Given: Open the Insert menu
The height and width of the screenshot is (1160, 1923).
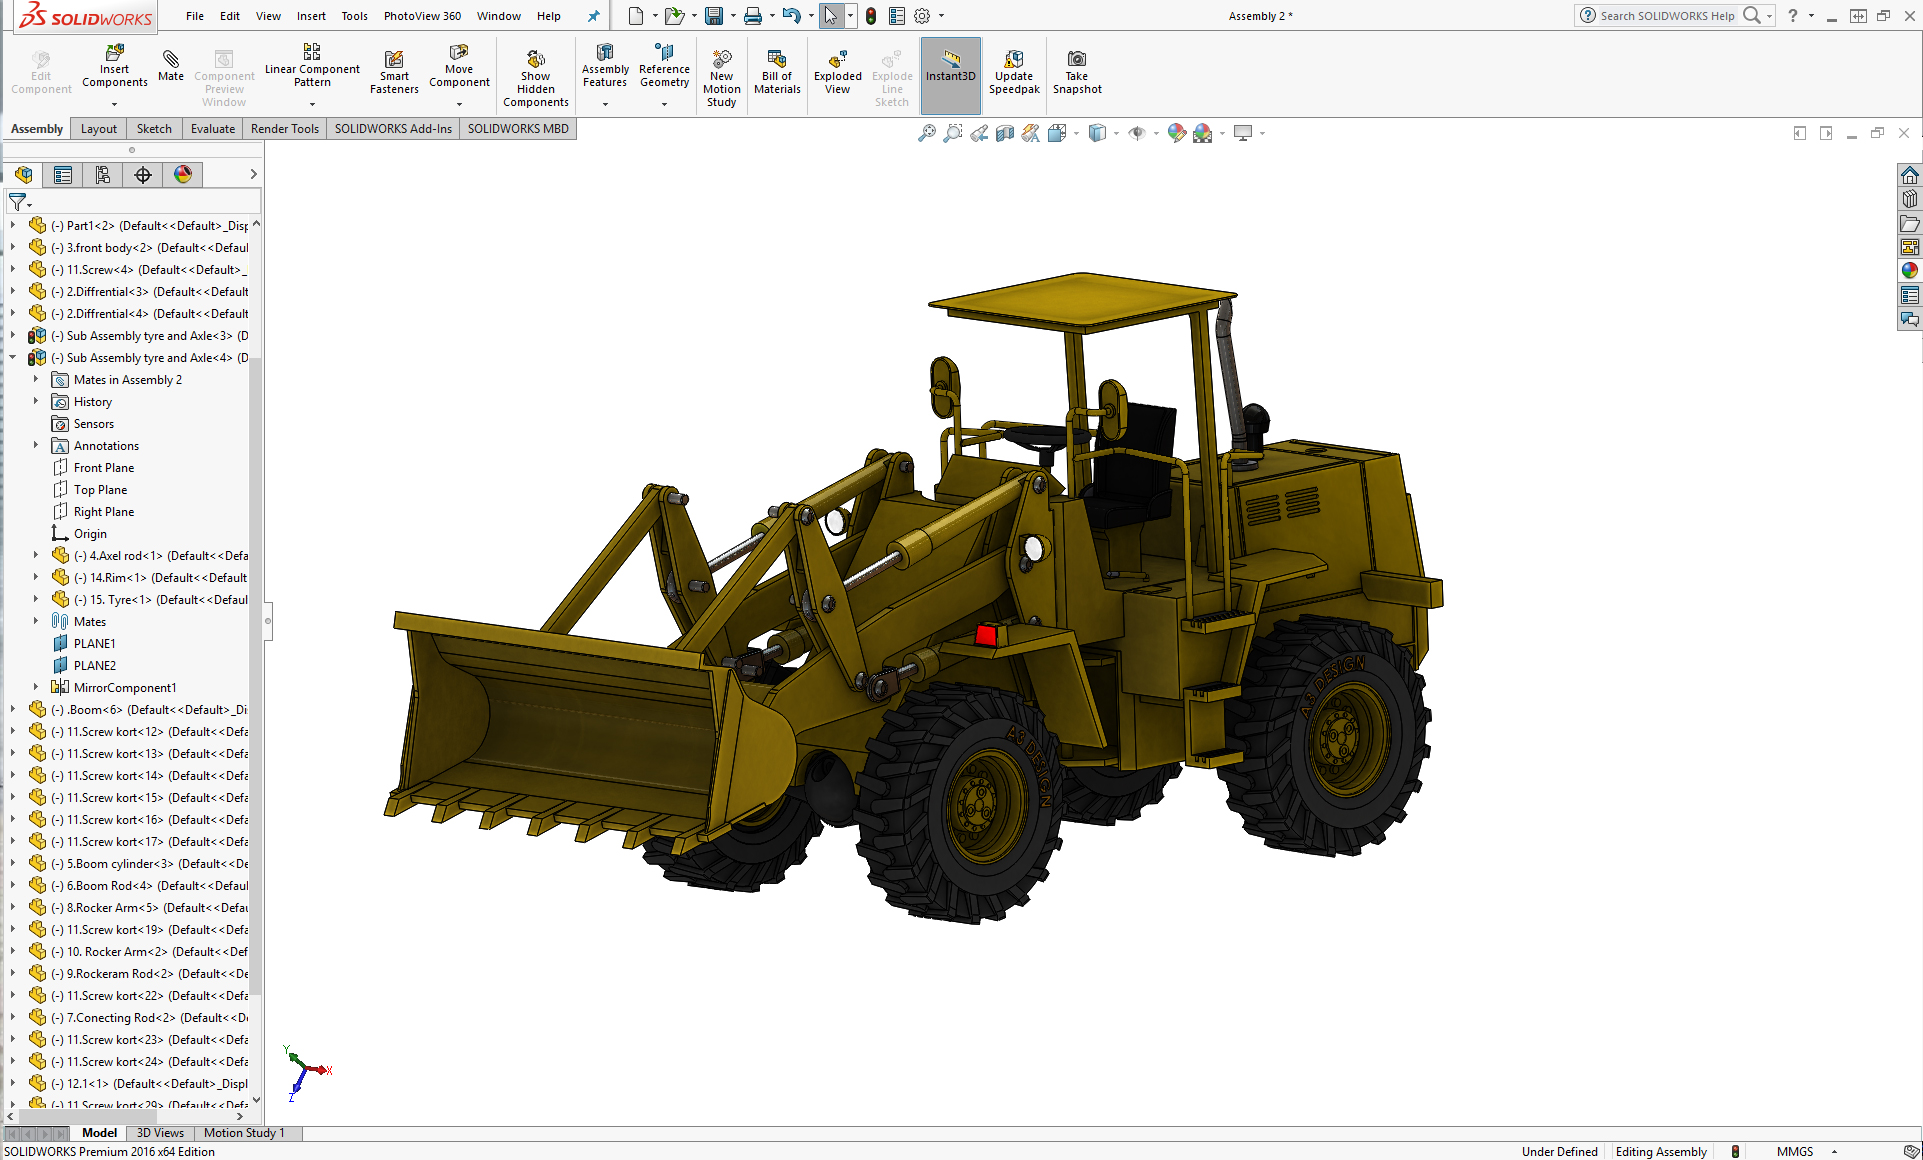Looking at the screenshot, I should pyautogui.click(x=311, y=16).
